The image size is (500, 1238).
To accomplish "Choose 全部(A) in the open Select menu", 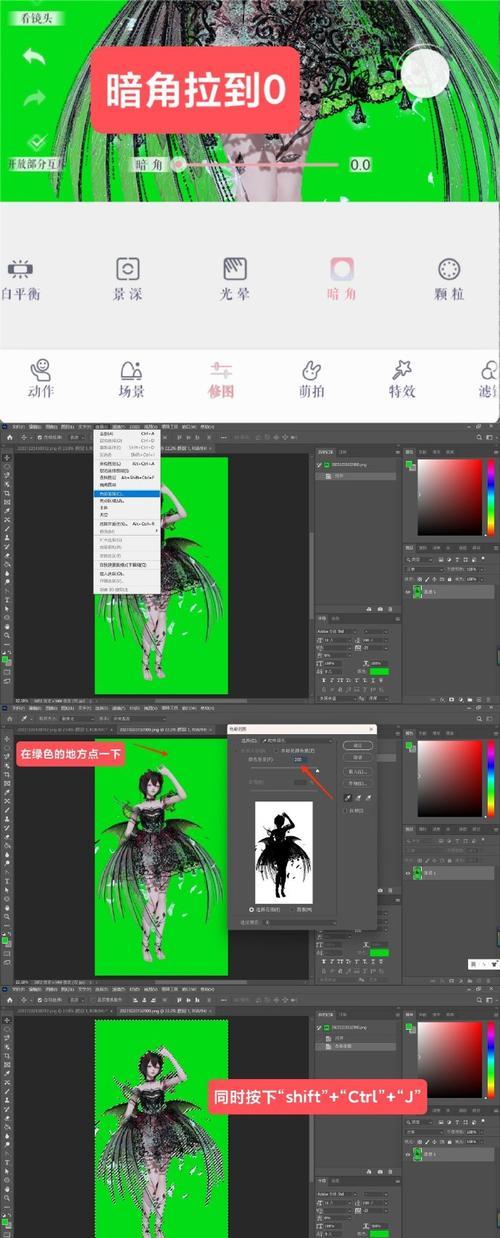I will click(127, 434).
